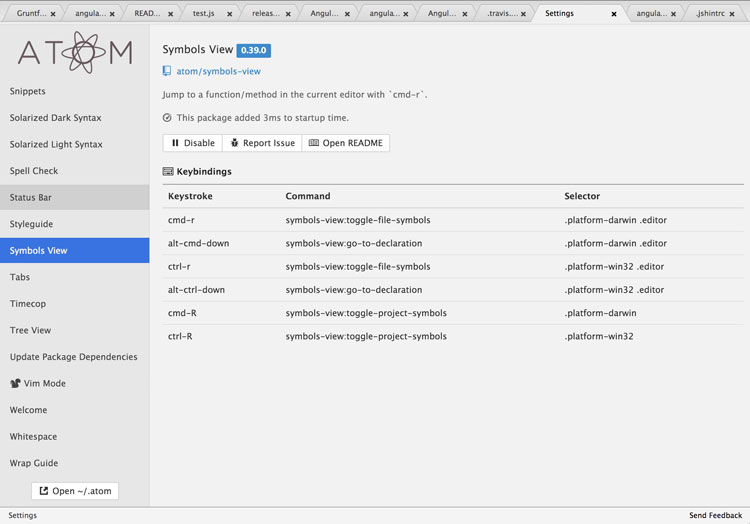Image resolution: width=750 pixels, height=524 pixels.
Task: Select Snippets in the sidebar
Action: click(x=75, y=91)
